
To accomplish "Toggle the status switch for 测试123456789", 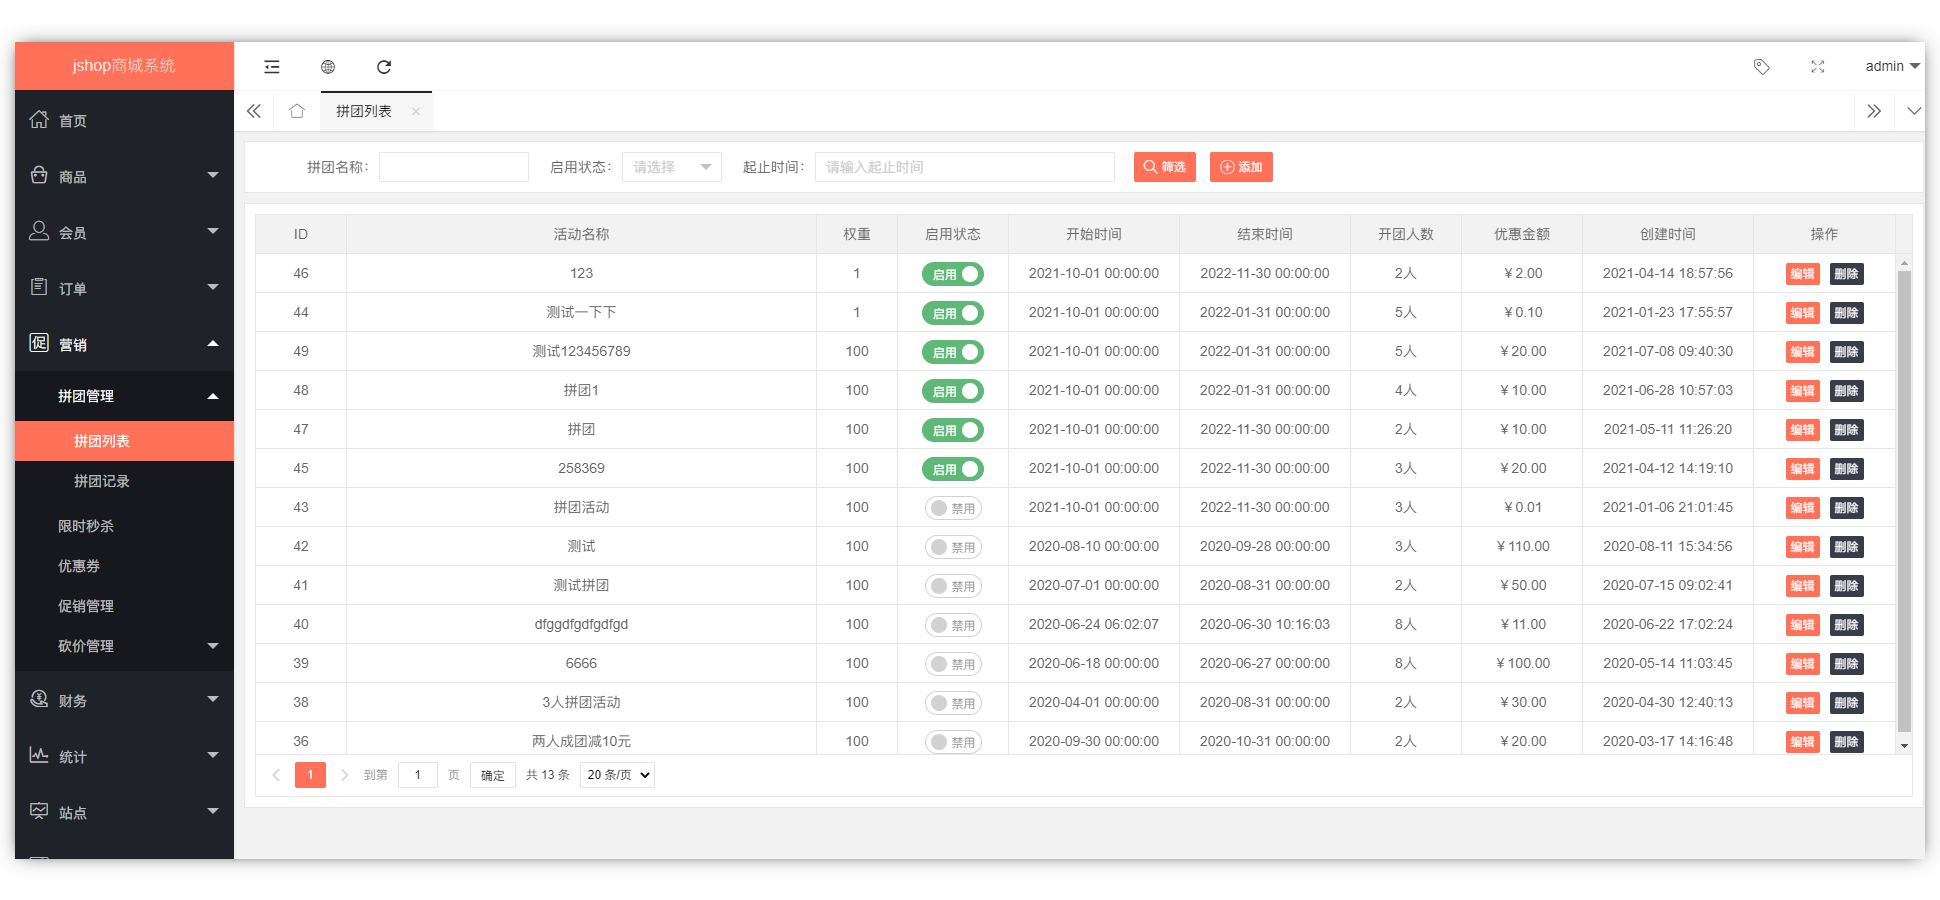I will (953, 352).
